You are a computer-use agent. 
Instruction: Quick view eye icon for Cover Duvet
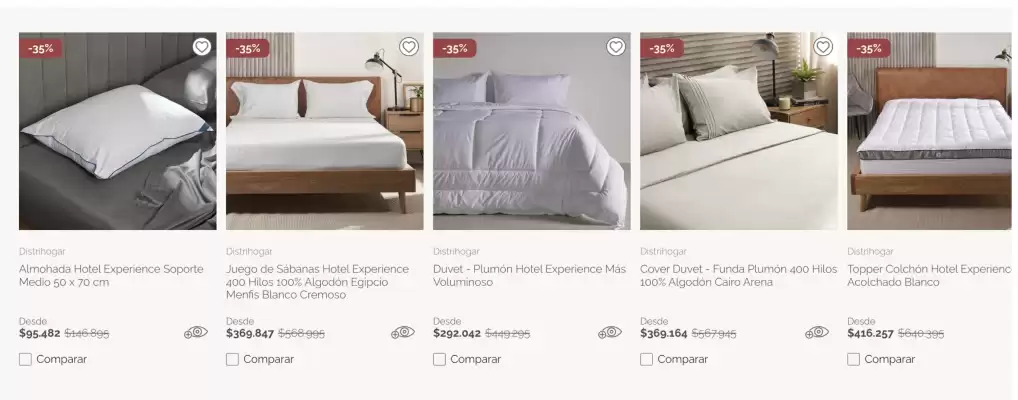pos(817,332)
